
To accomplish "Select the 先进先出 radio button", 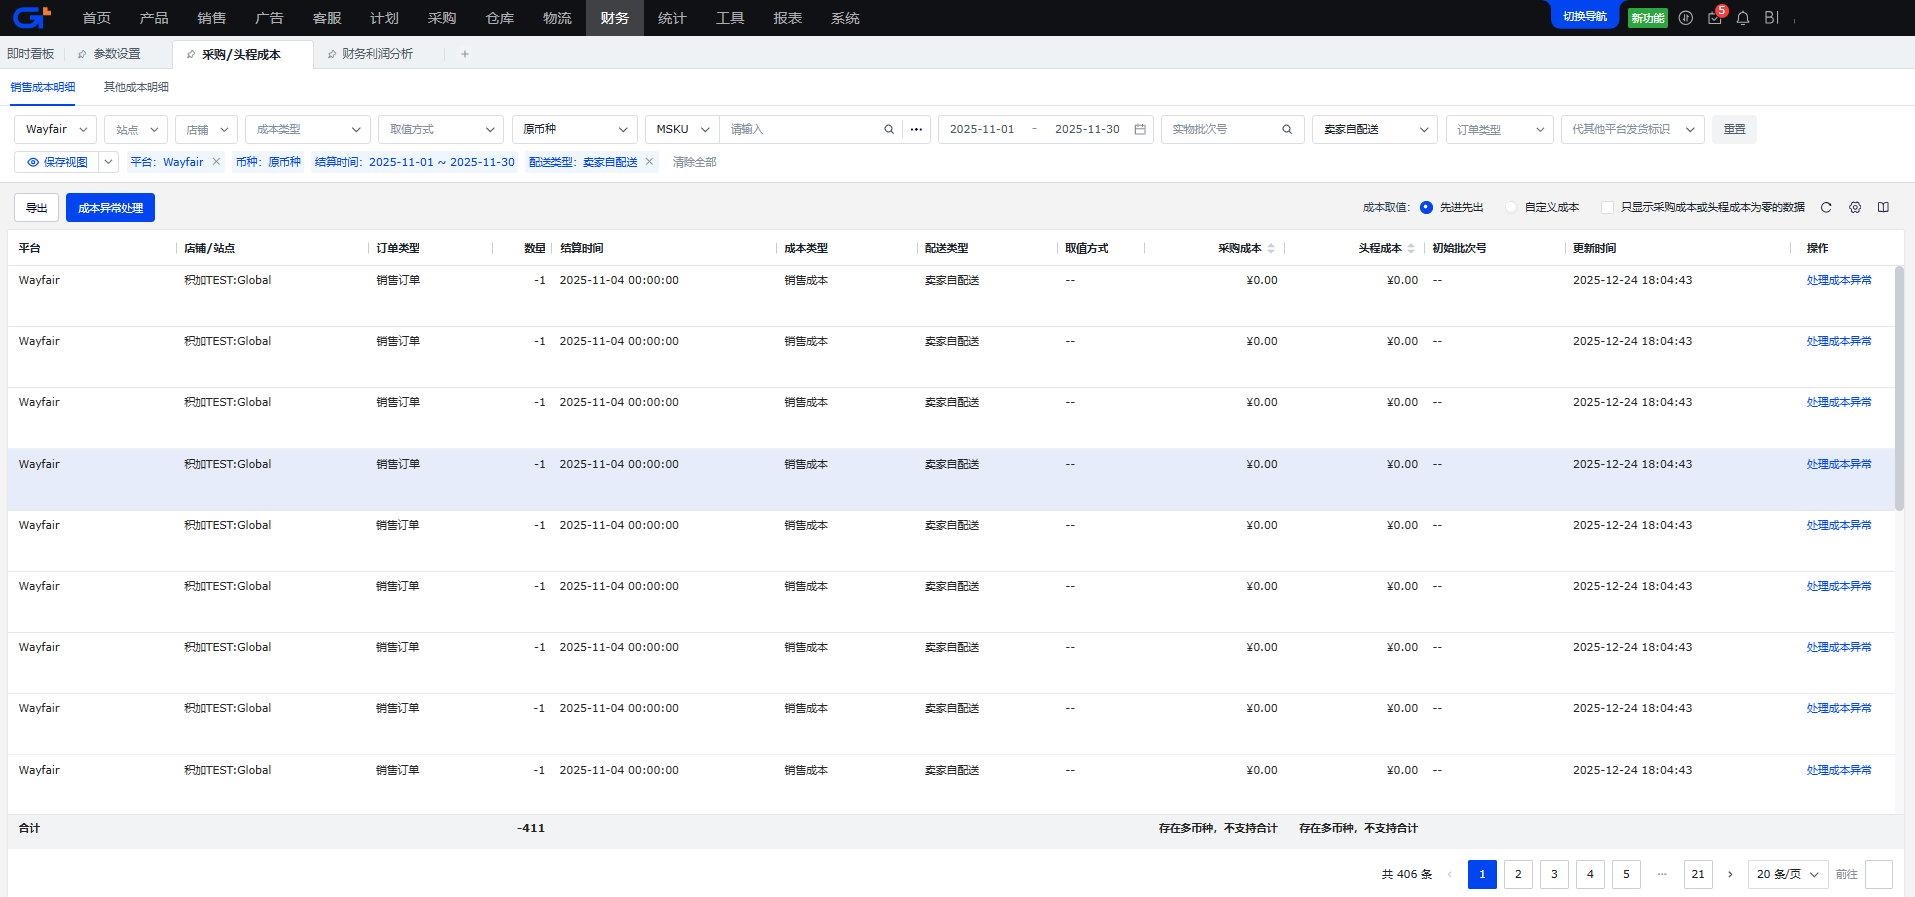I will pyautogui.click(x=1426, y=208).
